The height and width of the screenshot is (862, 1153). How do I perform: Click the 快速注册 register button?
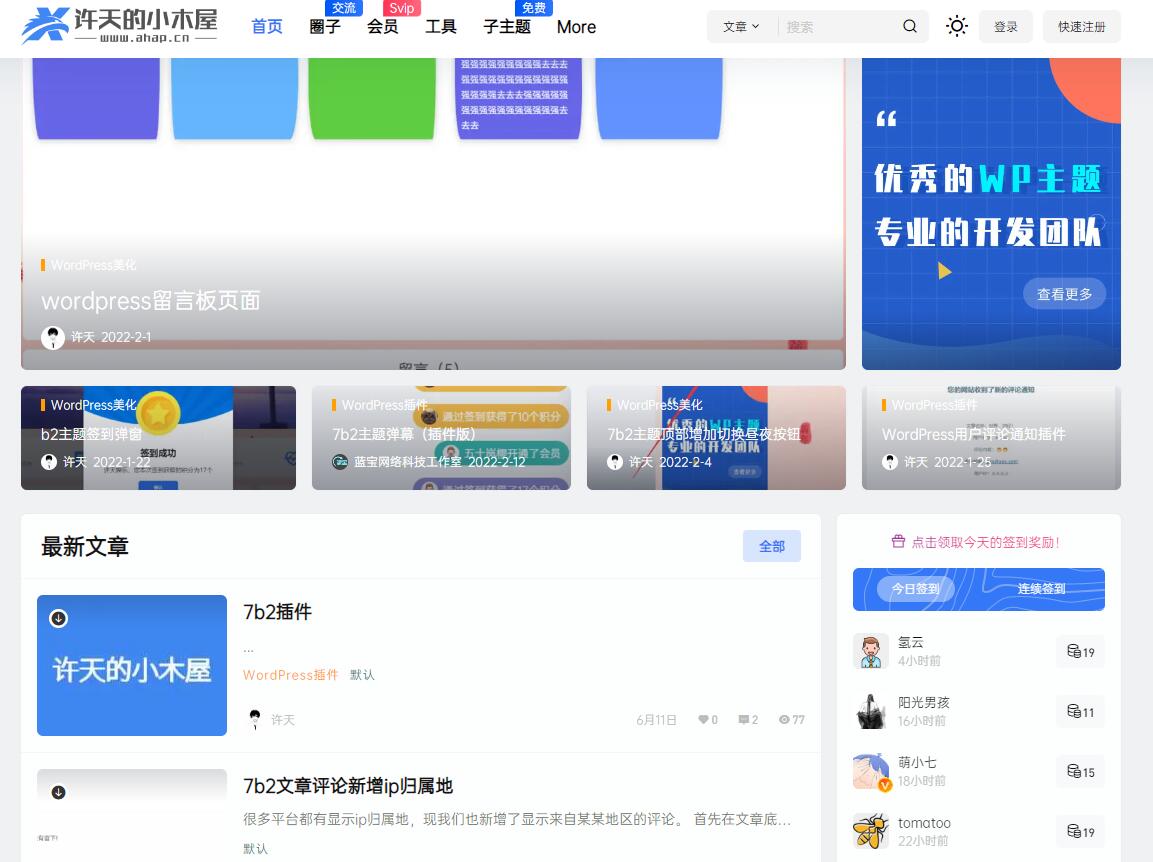[1082, 26]
